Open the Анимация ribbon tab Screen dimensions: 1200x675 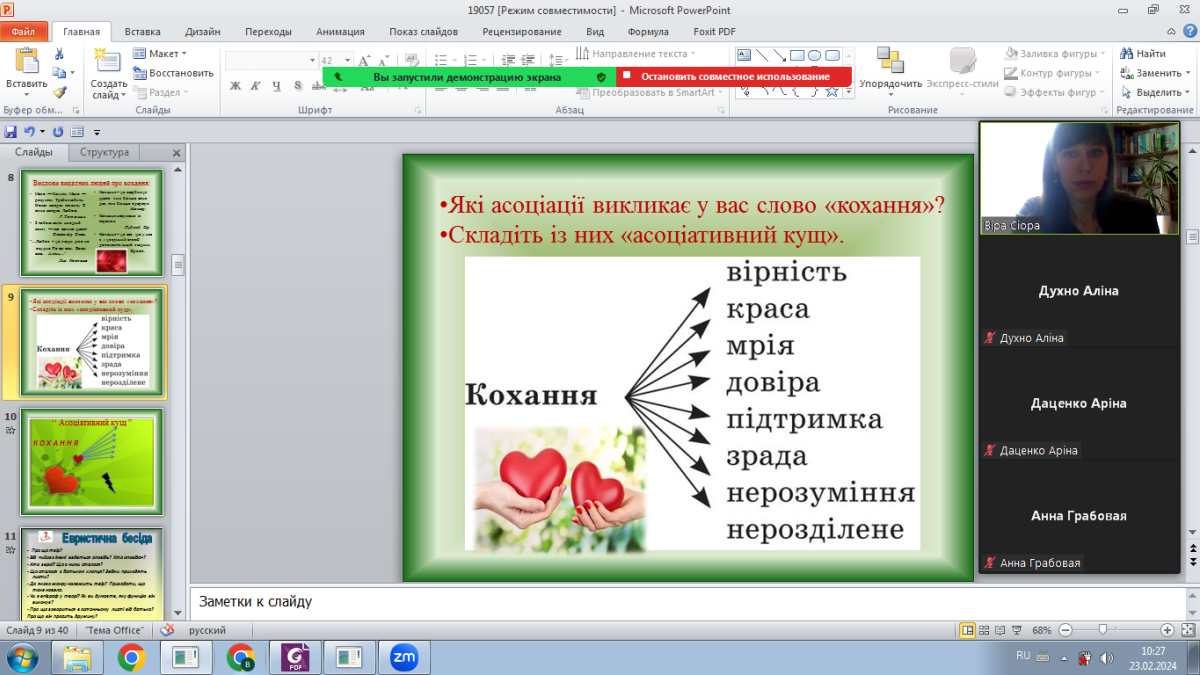(x=340, y=31)
